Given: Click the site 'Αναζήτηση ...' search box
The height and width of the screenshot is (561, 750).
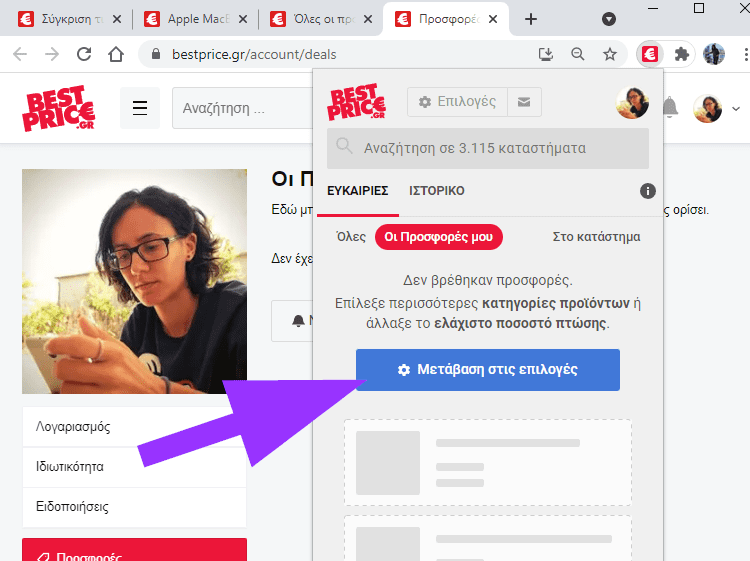Looking at the screenshot, I should click(243, 108).
